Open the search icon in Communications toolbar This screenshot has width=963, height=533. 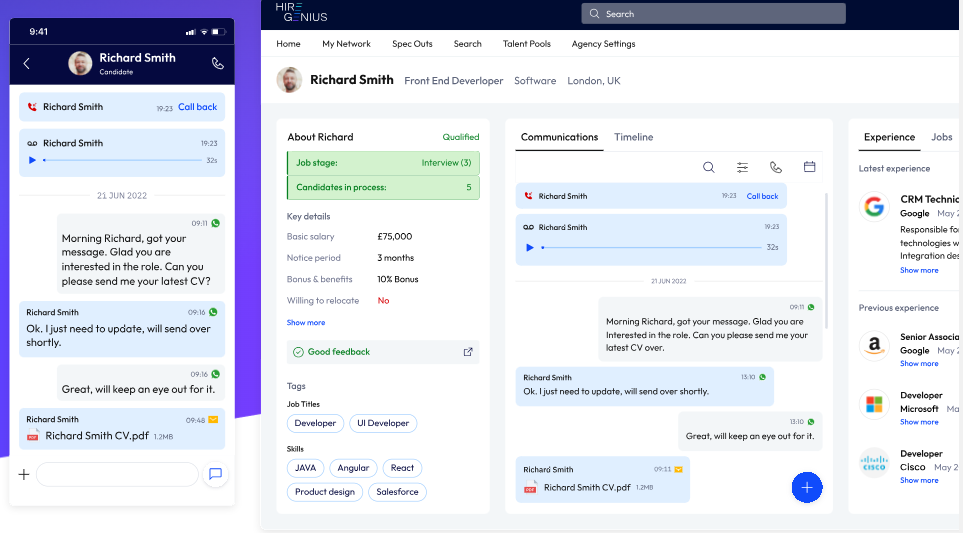[708, 167]
